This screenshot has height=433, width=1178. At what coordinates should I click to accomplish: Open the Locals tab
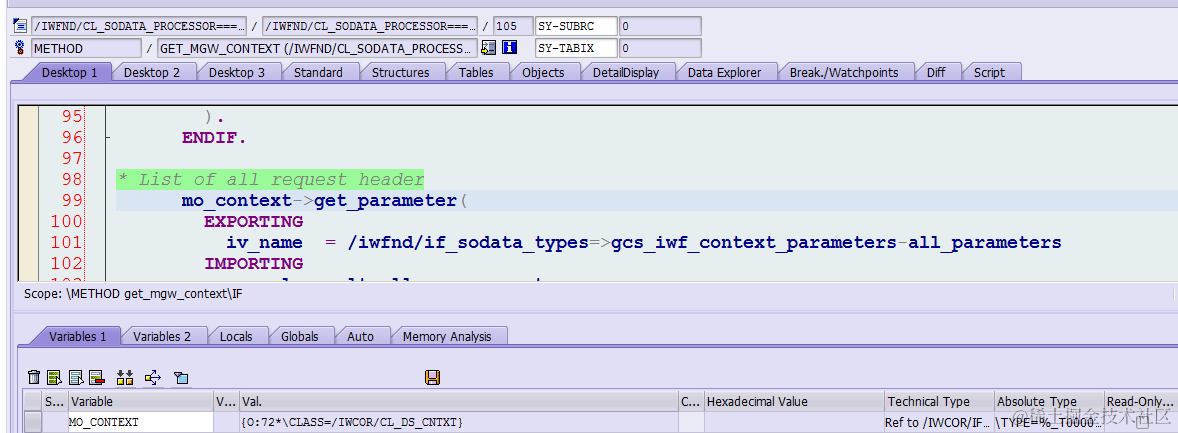click(x=236, y=336)
